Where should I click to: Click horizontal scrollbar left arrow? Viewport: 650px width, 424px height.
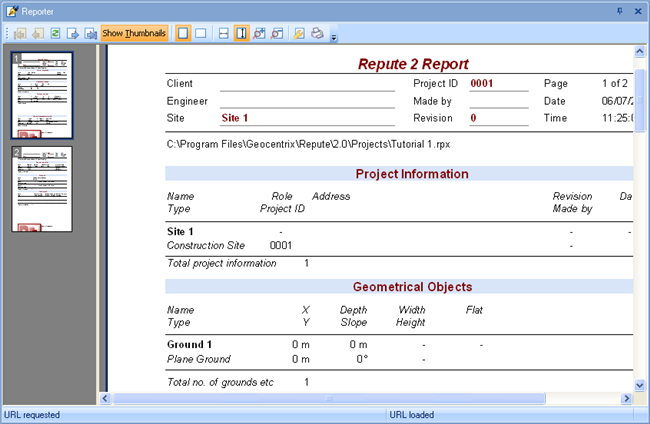coord(105,399)
